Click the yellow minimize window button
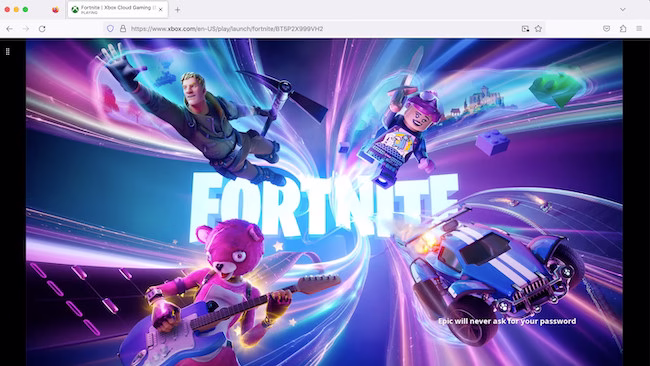 16,10
